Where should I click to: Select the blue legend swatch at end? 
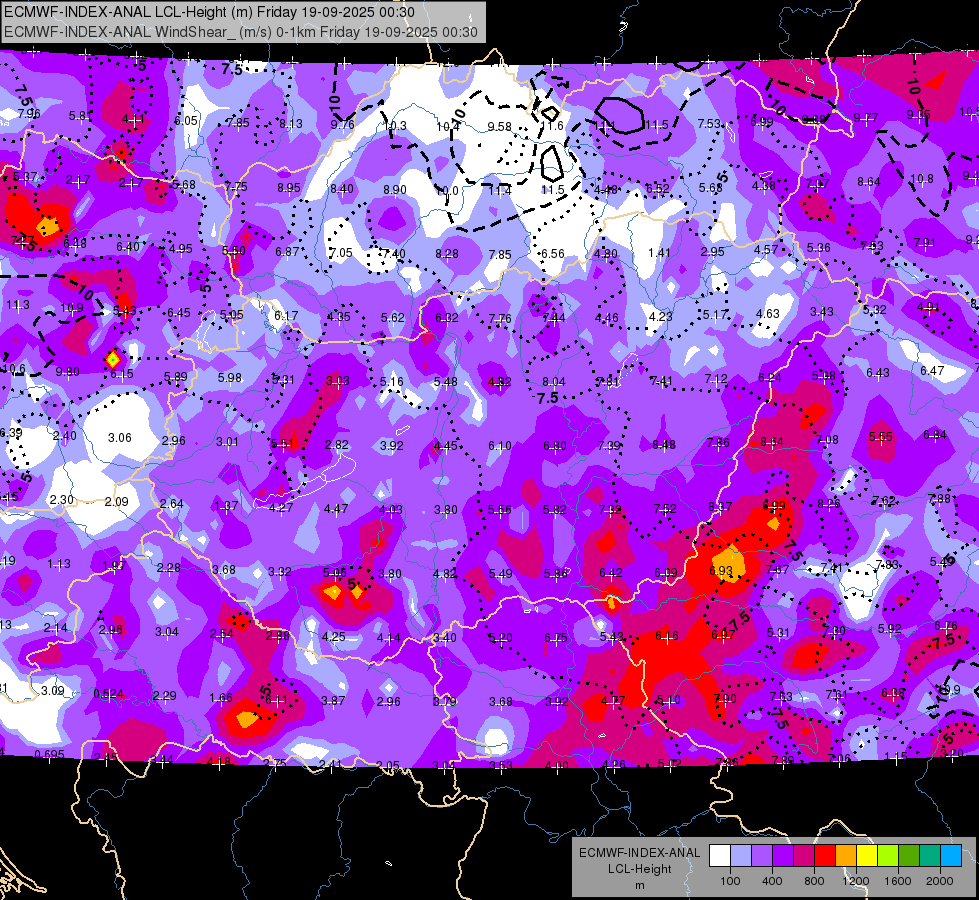tap(951, 856)
